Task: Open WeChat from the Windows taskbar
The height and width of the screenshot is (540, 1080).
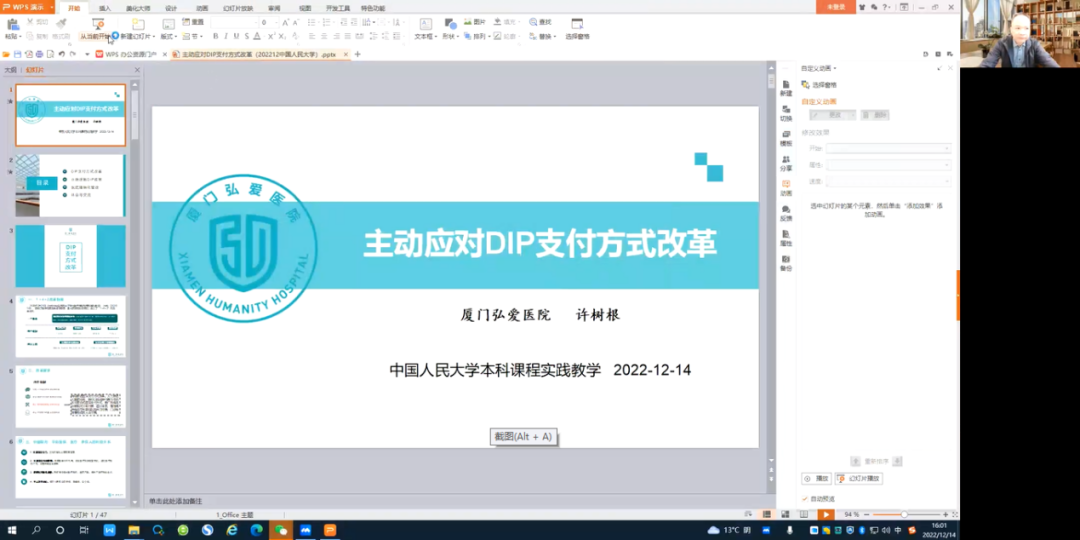Action: pyautogui.click(x=280, y=530)
